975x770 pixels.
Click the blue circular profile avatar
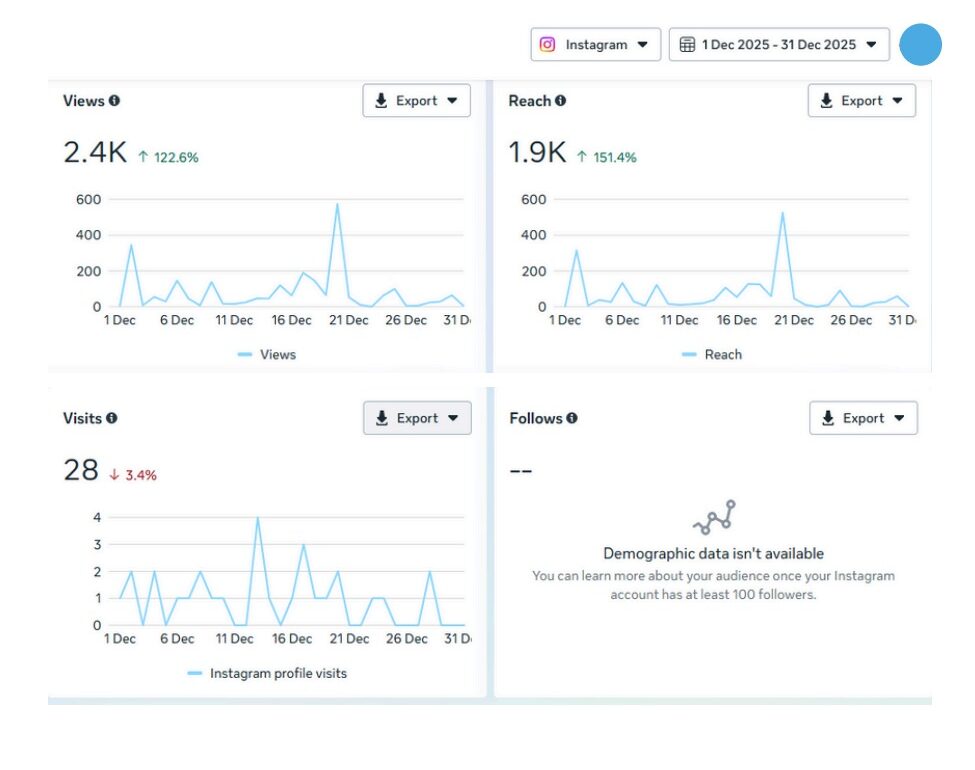tap(920, 45)
